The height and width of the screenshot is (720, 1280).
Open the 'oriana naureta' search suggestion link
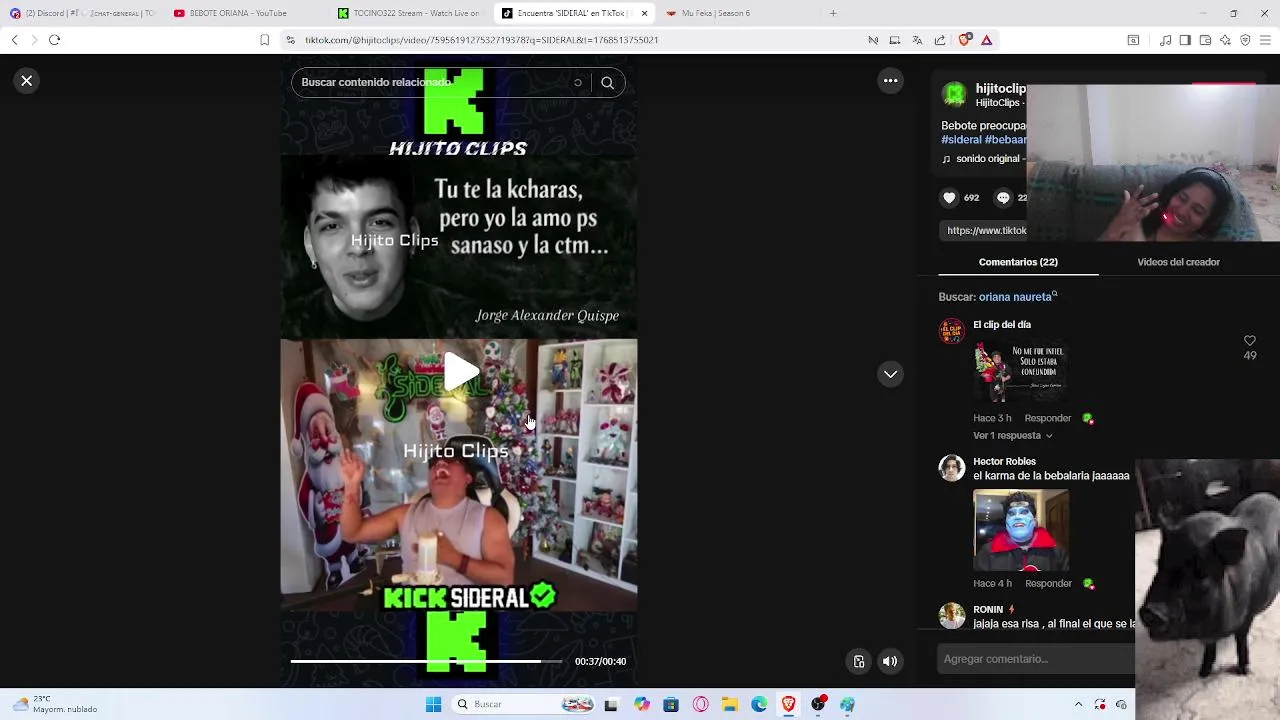(x=1017, y=297)
